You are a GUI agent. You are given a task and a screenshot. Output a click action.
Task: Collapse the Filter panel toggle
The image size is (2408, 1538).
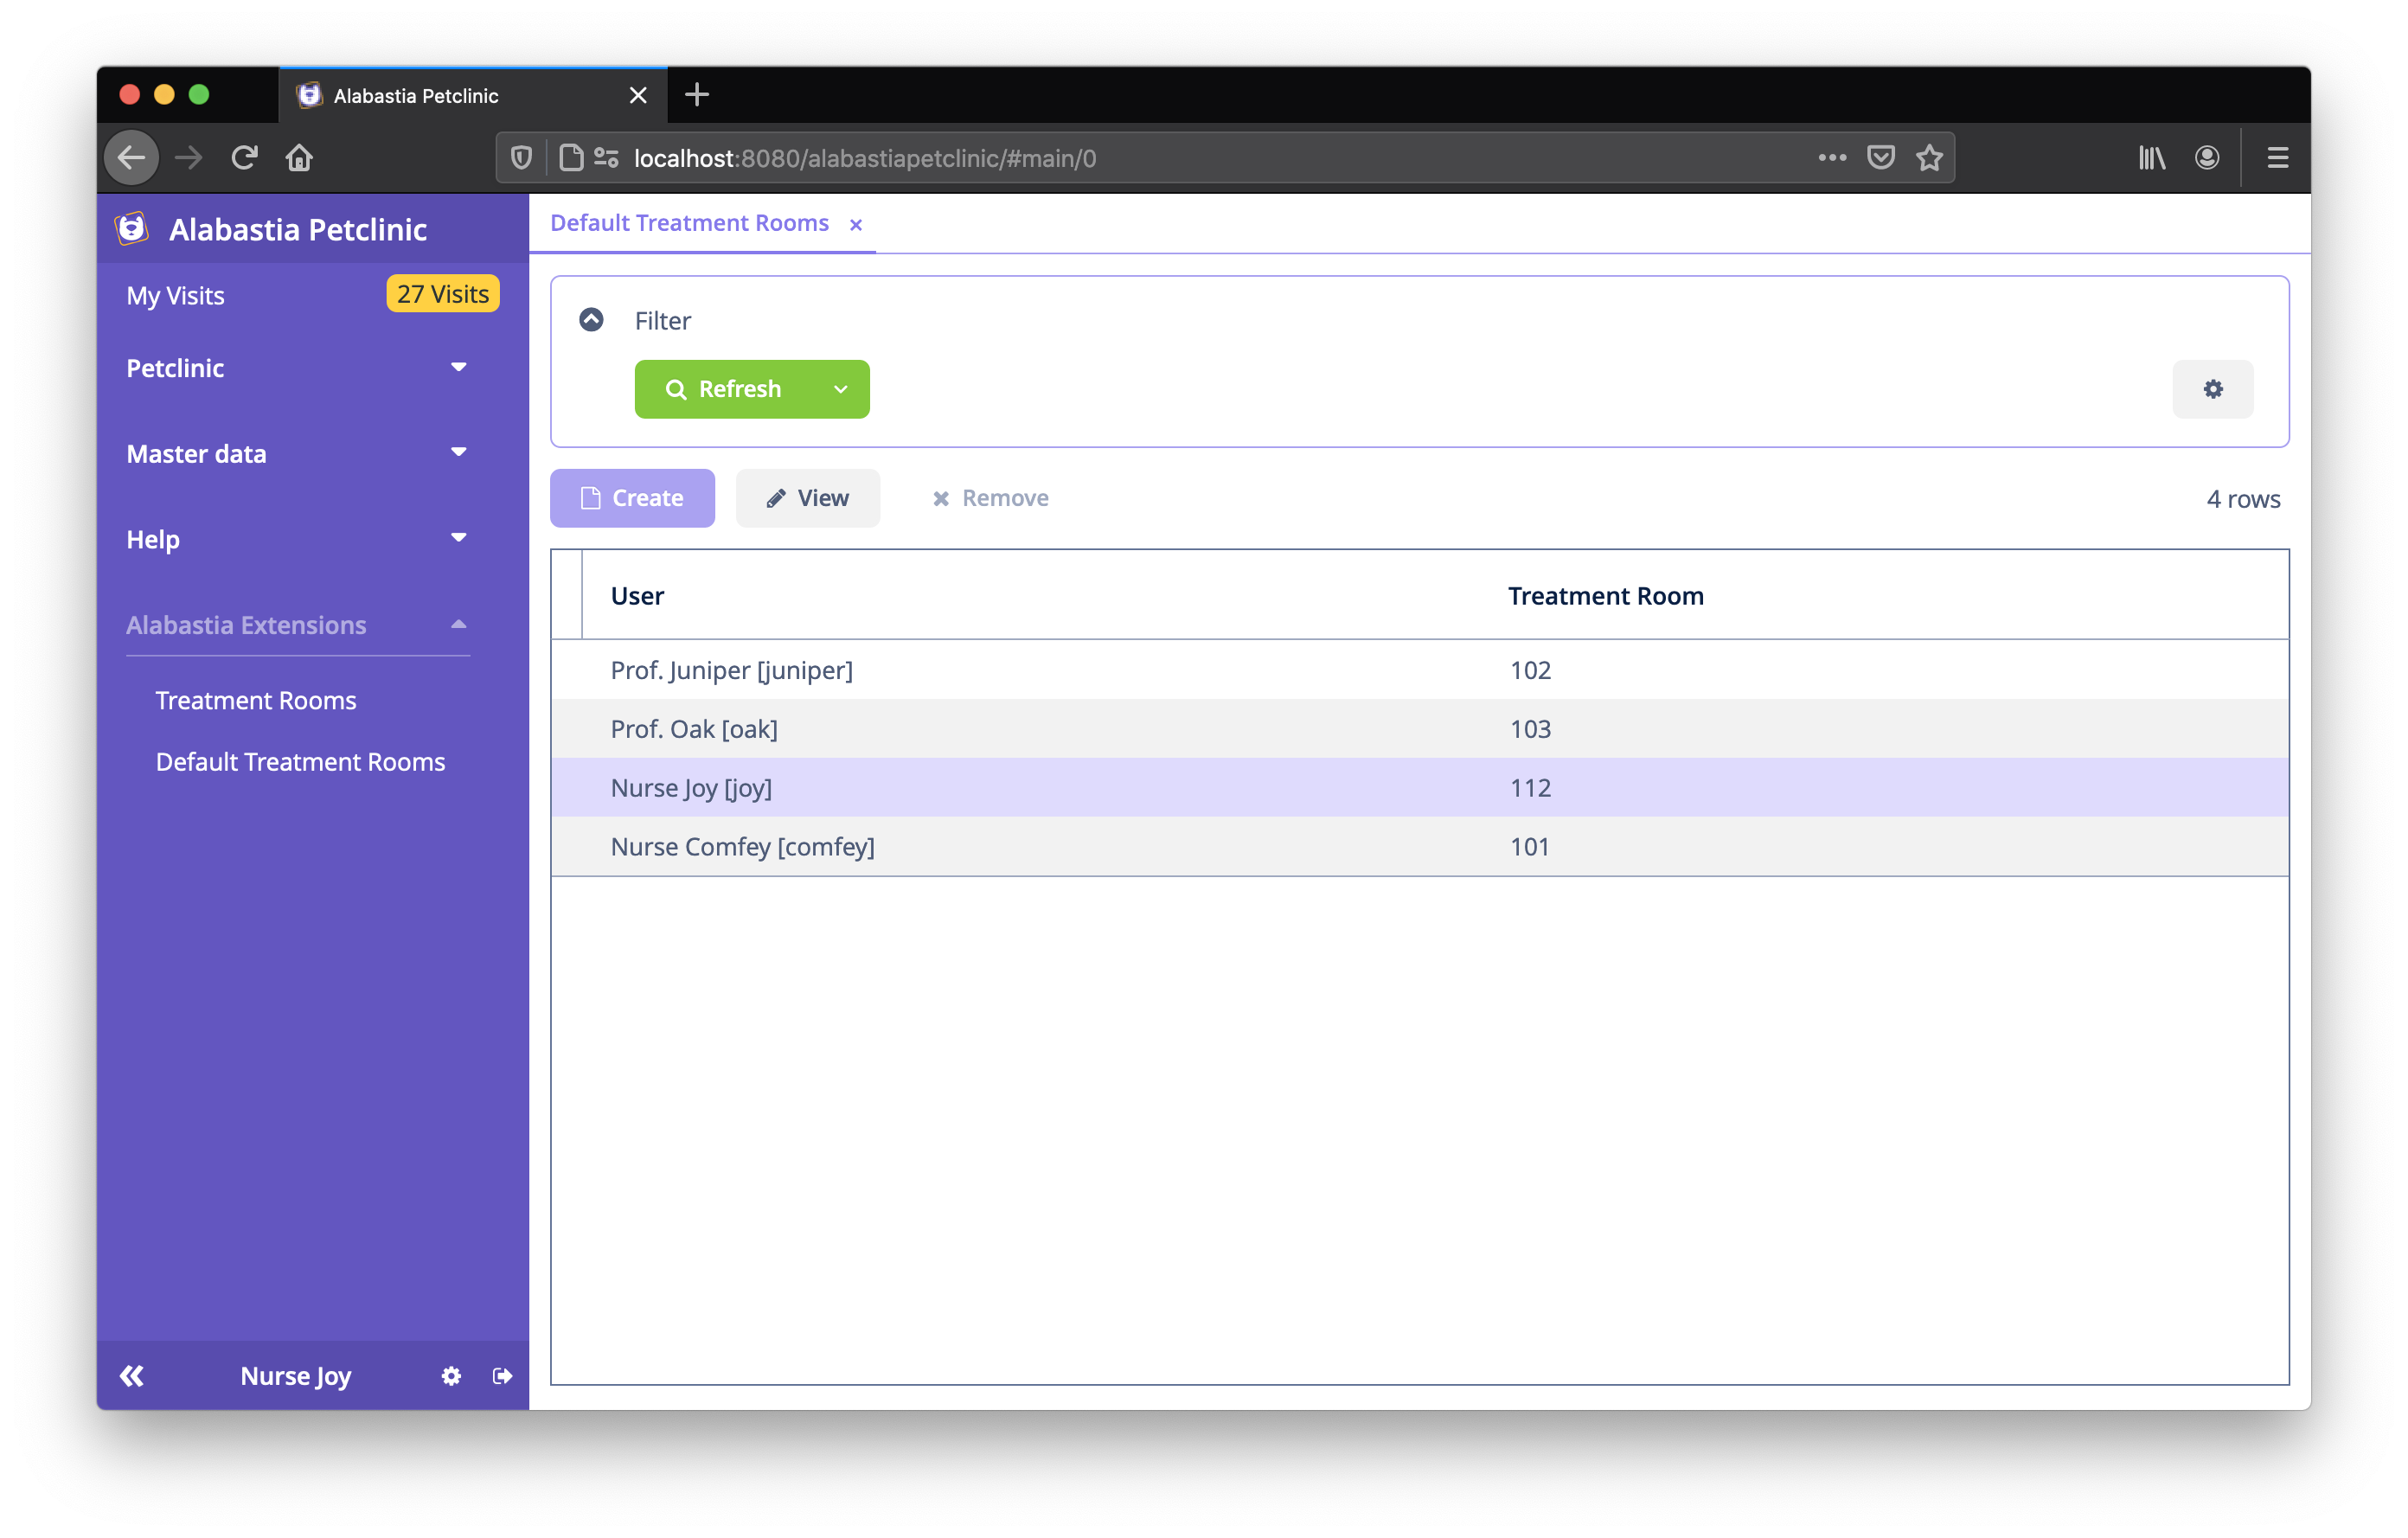click(591, 320)
